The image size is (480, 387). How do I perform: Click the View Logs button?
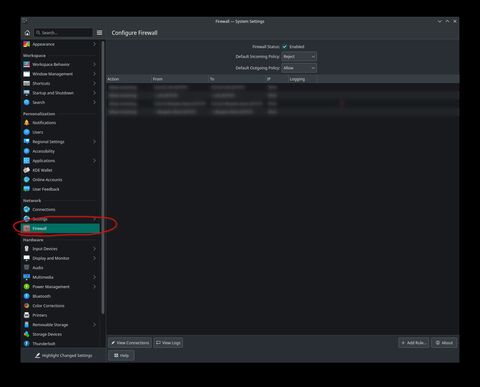pyautogui.click(x=168, y=343)
